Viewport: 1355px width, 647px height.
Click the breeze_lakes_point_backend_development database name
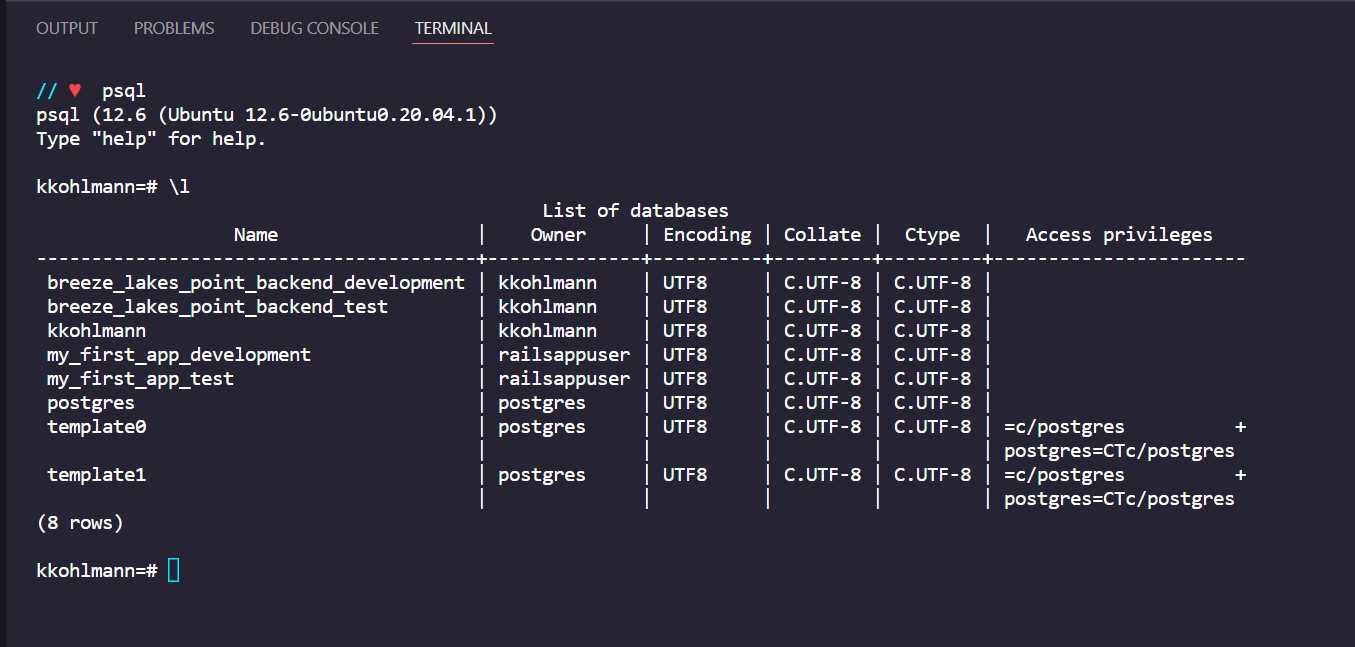coord(256,283)
